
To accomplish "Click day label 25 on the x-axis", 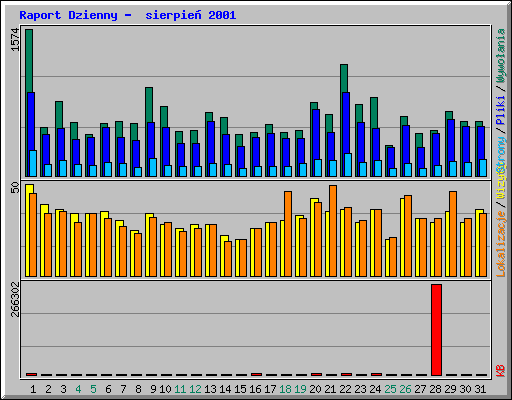I will 390,389.
